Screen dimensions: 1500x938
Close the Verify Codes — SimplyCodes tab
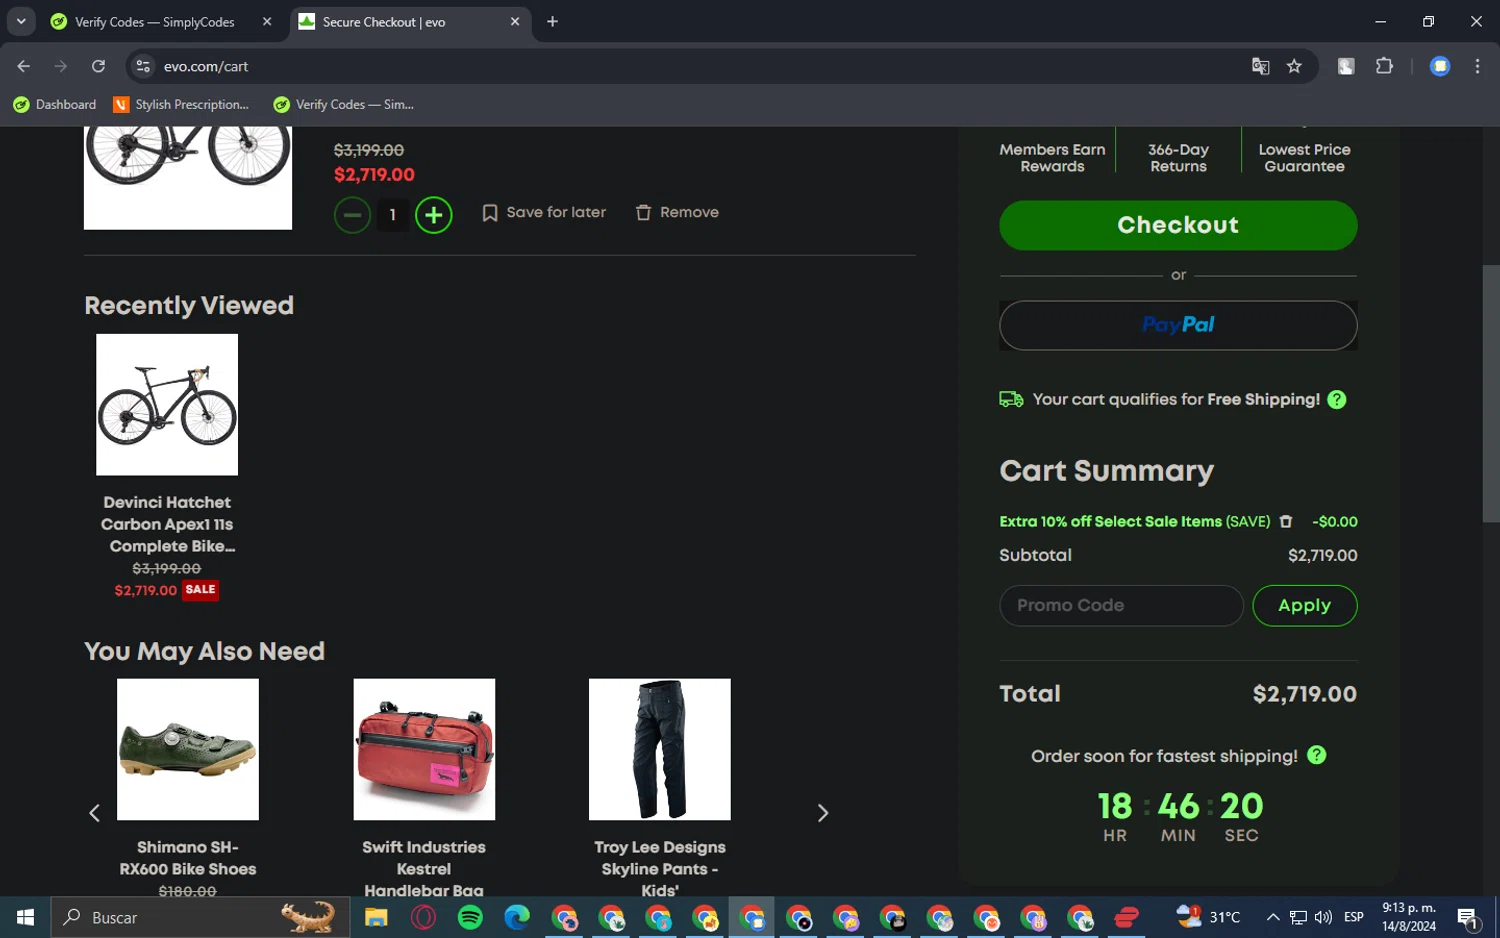pyautogui.click(x=267, y=22)
